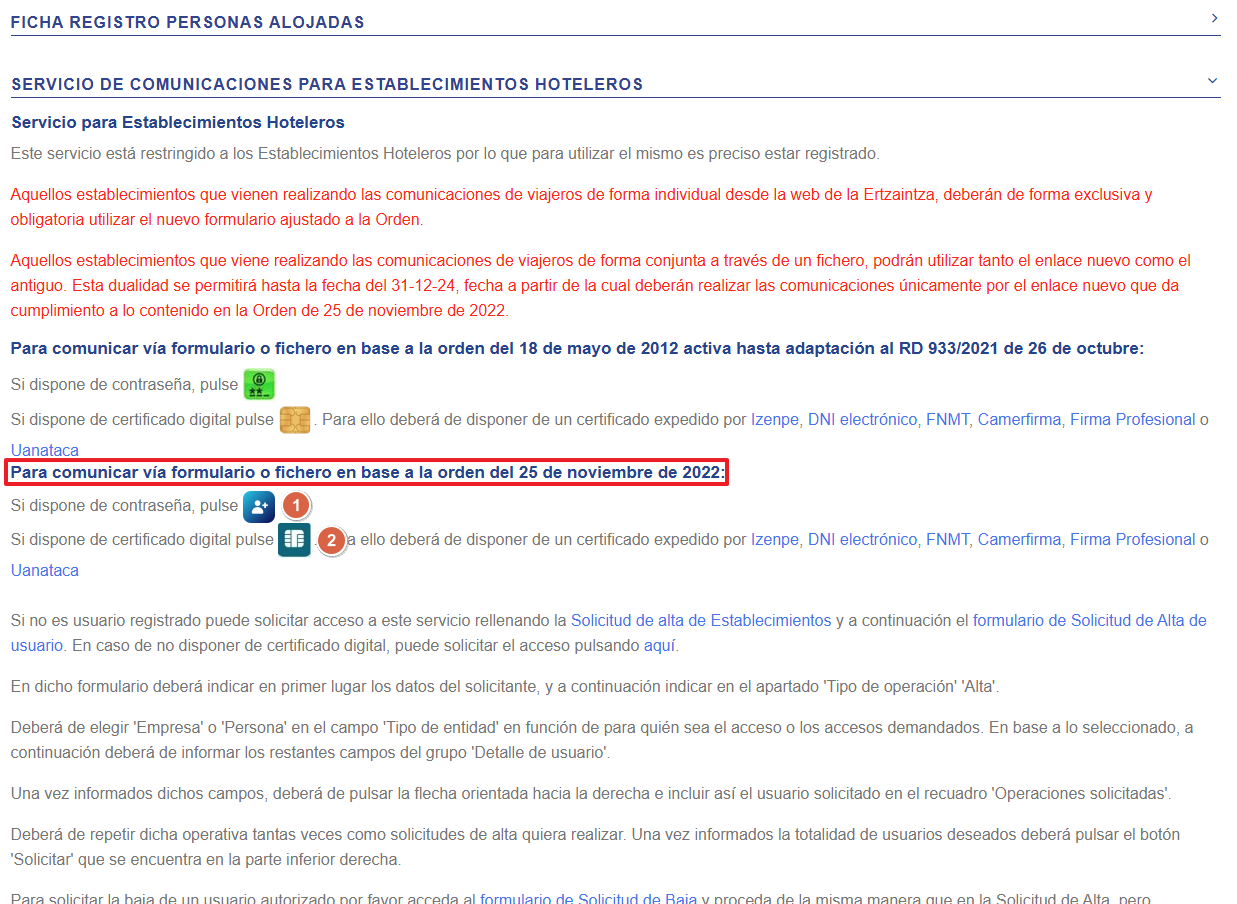1237x904 pixels.
Task: Open 'formulario de Solicitud de Alta de usuario' link
Action: pos(1089,621)
